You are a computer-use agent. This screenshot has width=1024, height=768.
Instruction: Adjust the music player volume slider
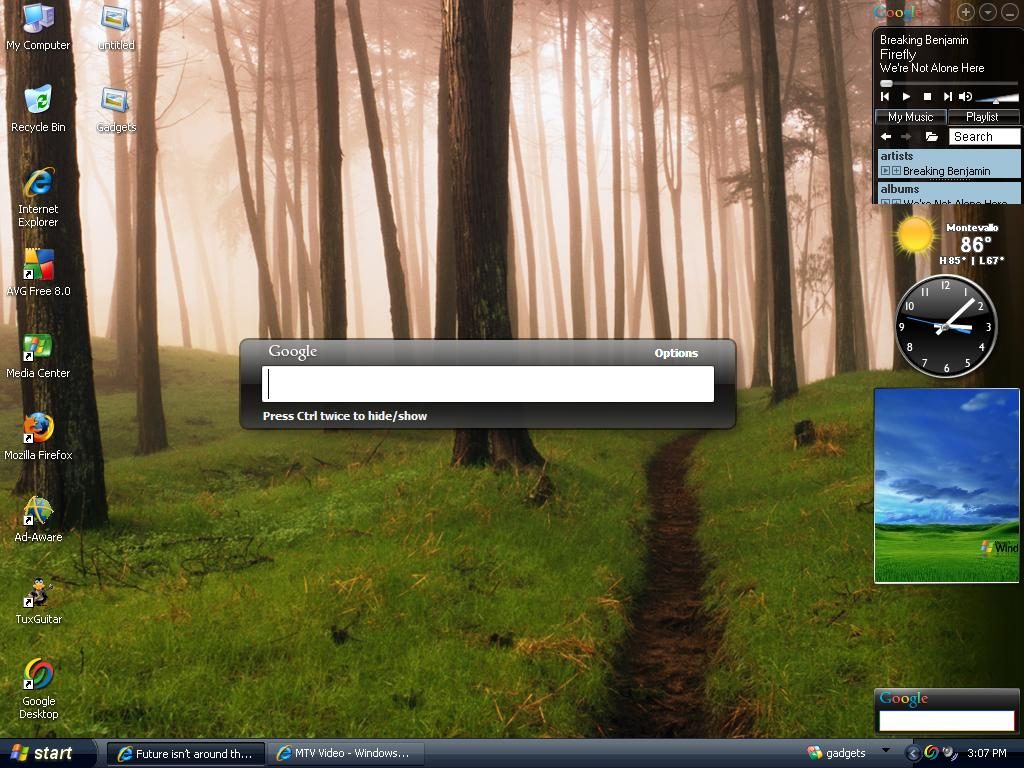[x=996, y=98]
